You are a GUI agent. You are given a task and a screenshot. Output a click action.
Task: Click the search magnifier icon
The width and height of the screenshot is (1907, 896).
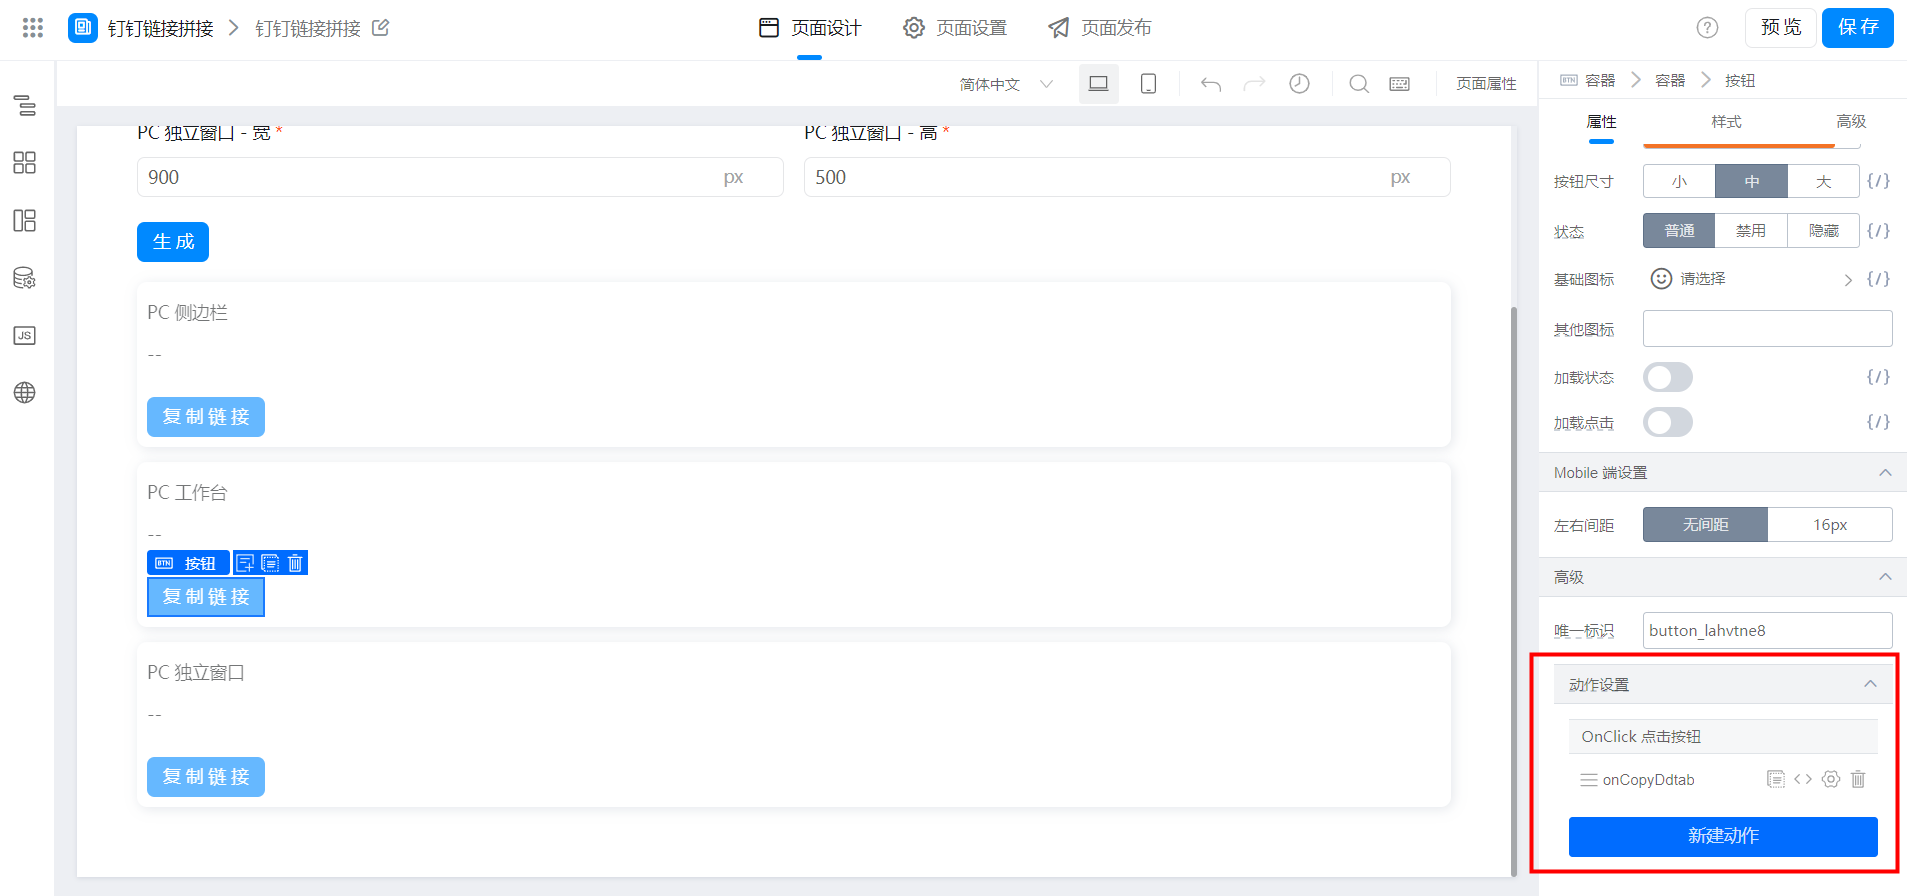[x=1359, y=84]
